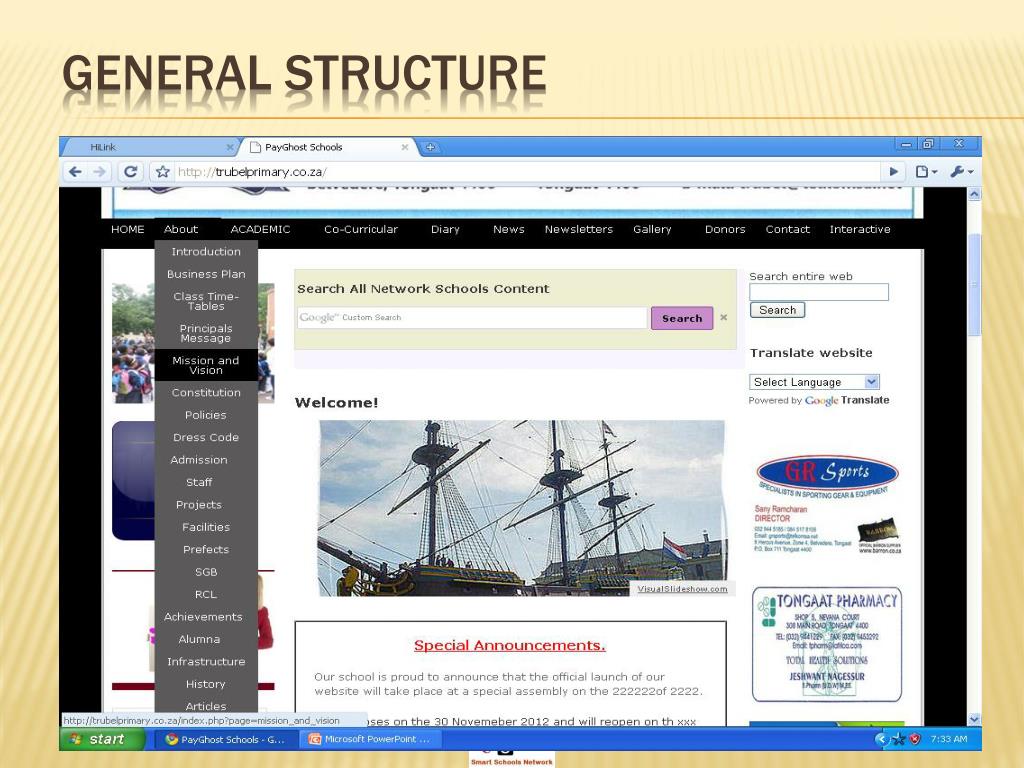The image size is (1024, 768).
Task: Switch to PayGhost Schools taskbar button
Action: (225, 739)
